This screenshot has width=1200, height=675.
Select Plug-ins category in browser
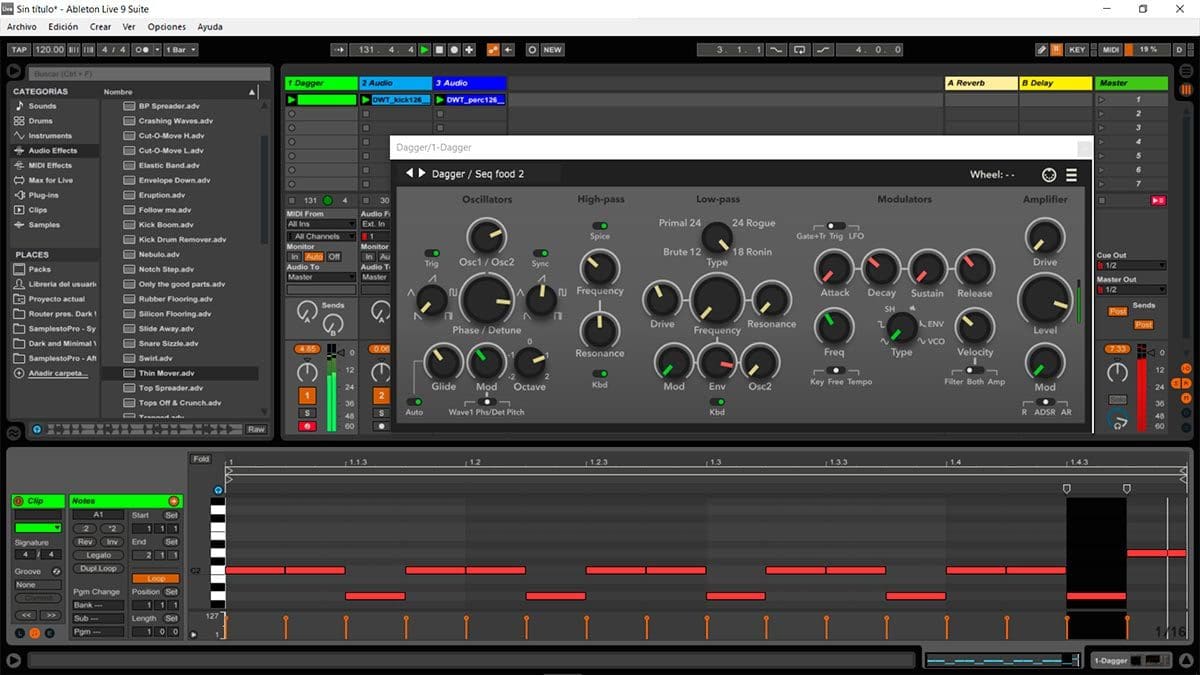44,196
